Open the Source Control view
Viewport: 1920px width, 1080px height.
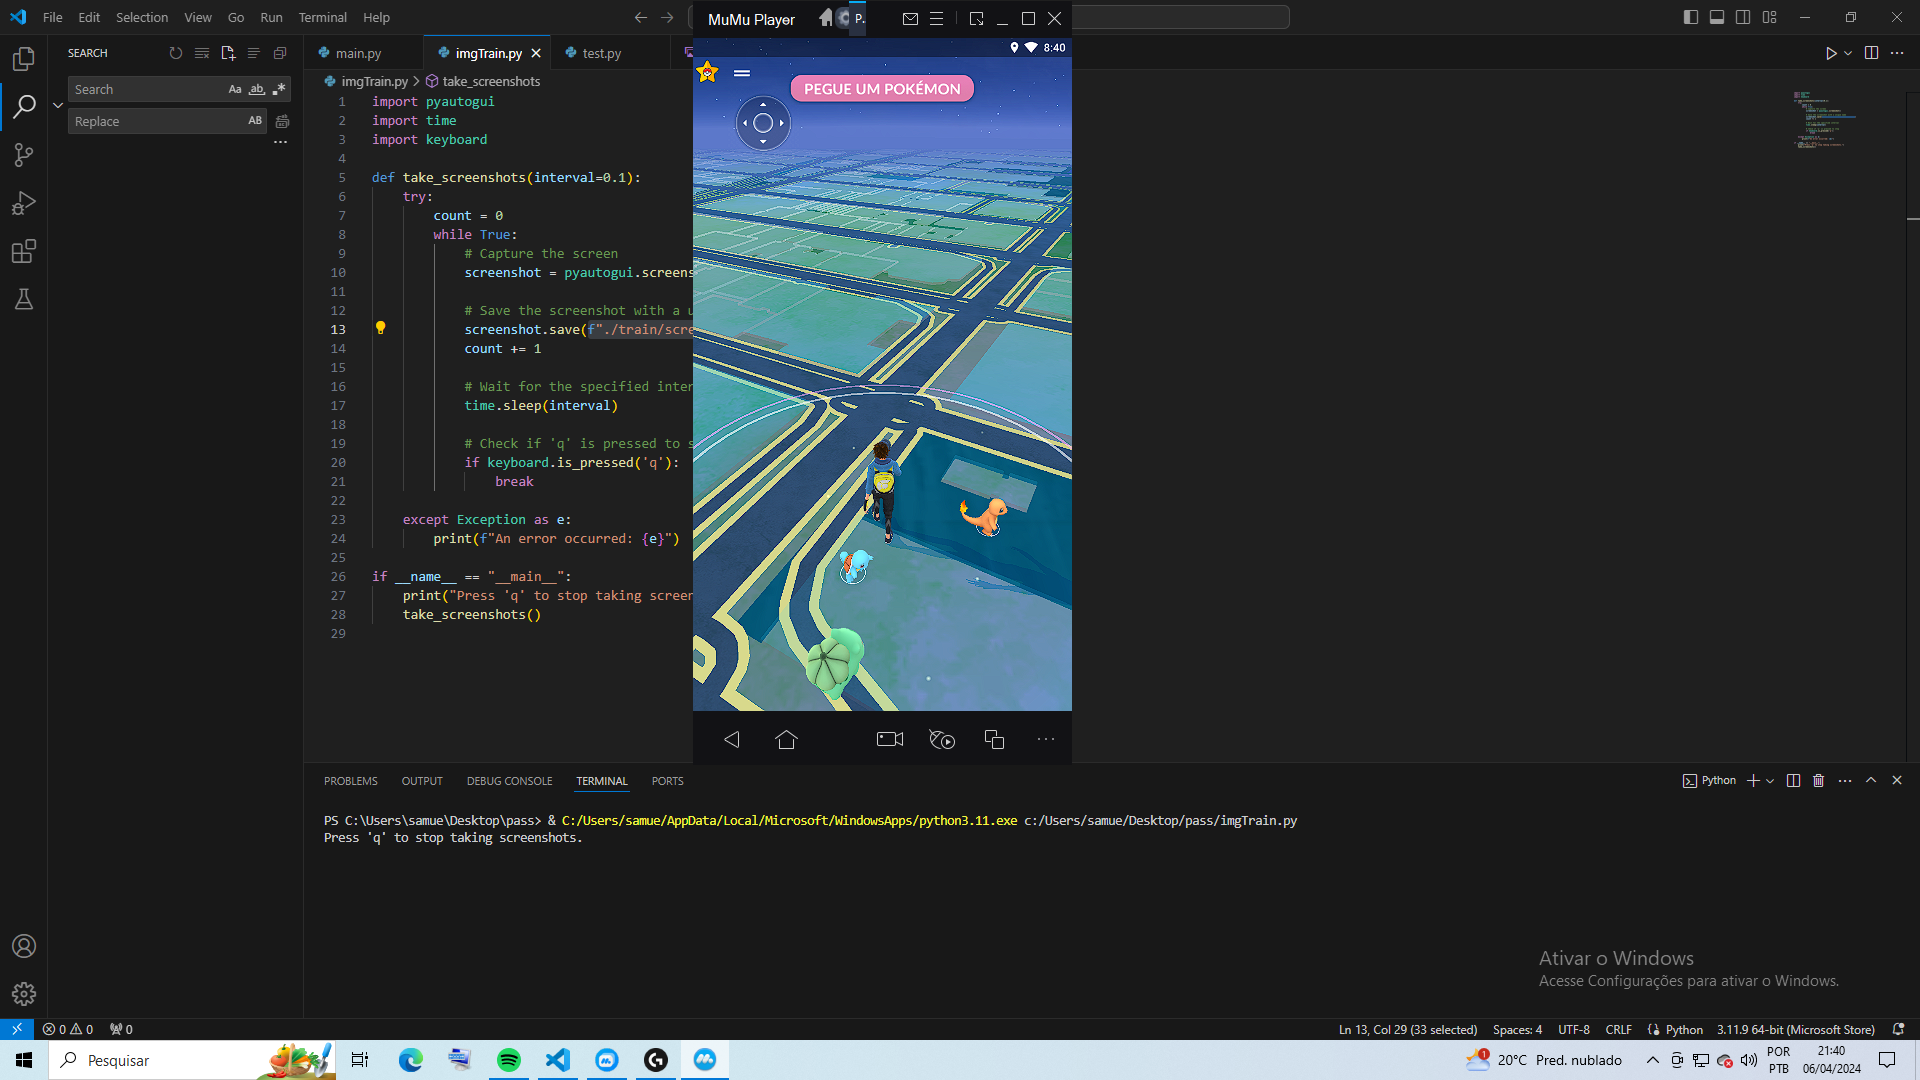pos(24,155)
